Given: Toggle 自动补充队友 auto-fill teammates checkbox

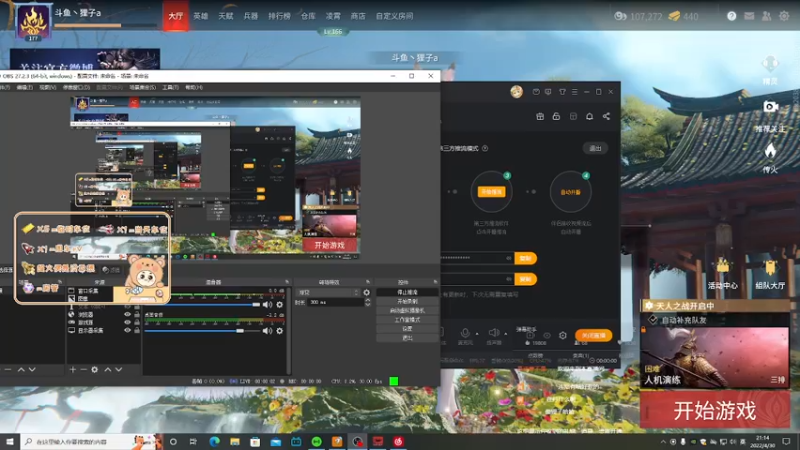Looking at the screenshot, I should coord(653,320).
